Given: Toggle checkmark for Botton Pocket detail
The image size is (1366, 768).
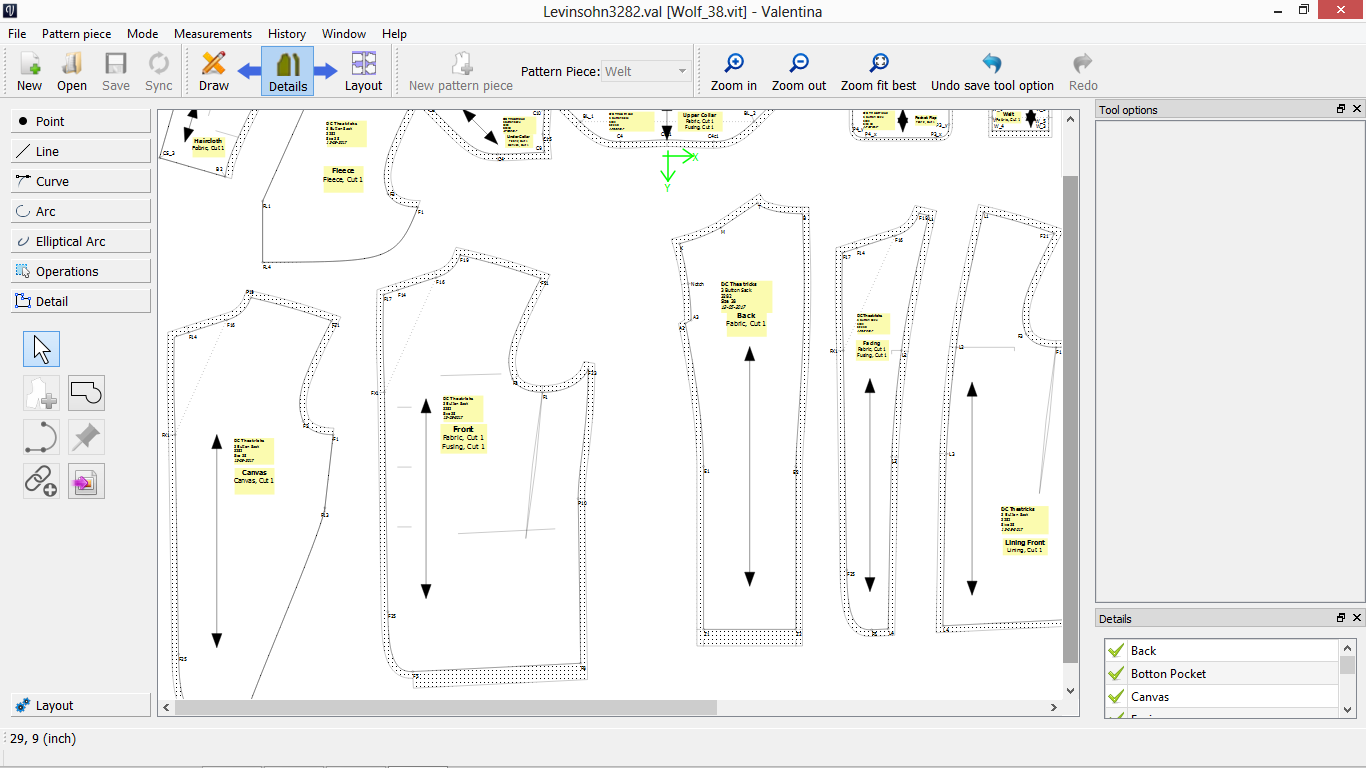Looking at the screenshot, I should 1117,674.
